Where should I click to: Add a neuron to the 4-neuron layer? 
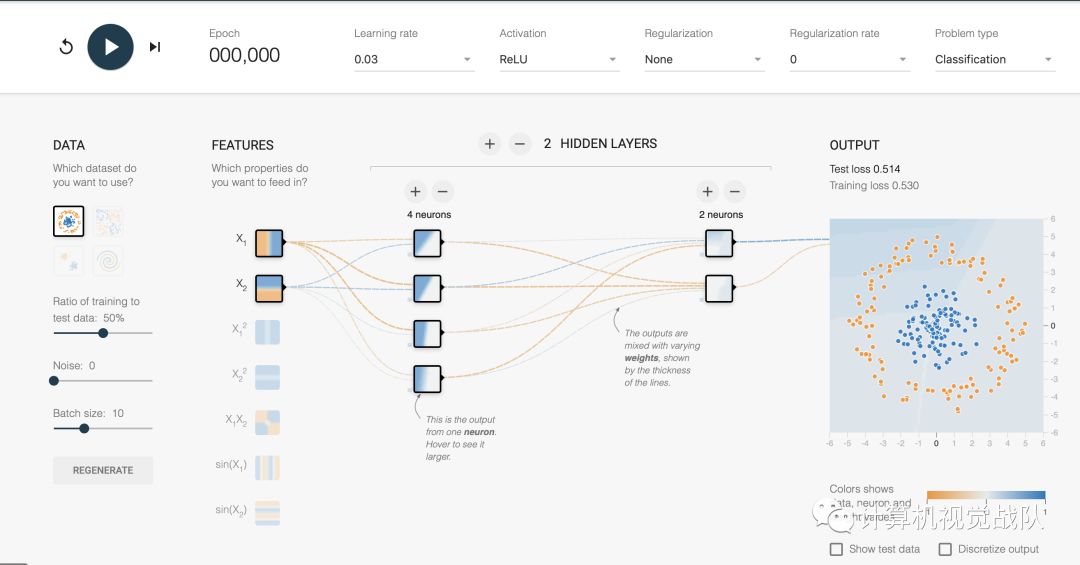416,191
